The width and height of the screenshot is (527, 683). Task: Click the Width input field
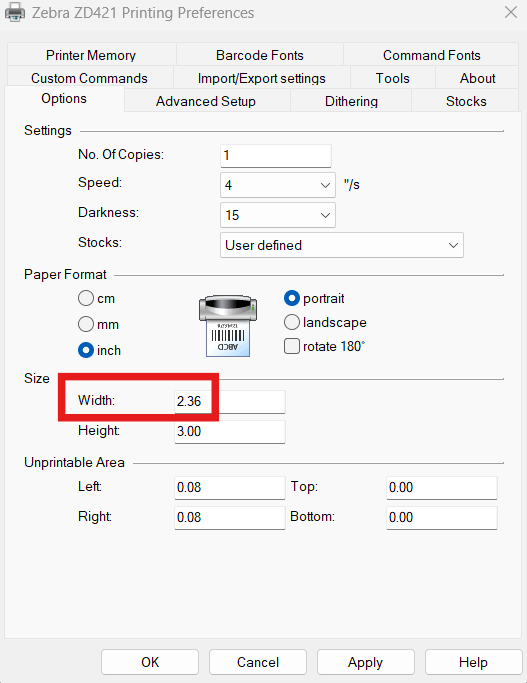(x=230, y=401)
